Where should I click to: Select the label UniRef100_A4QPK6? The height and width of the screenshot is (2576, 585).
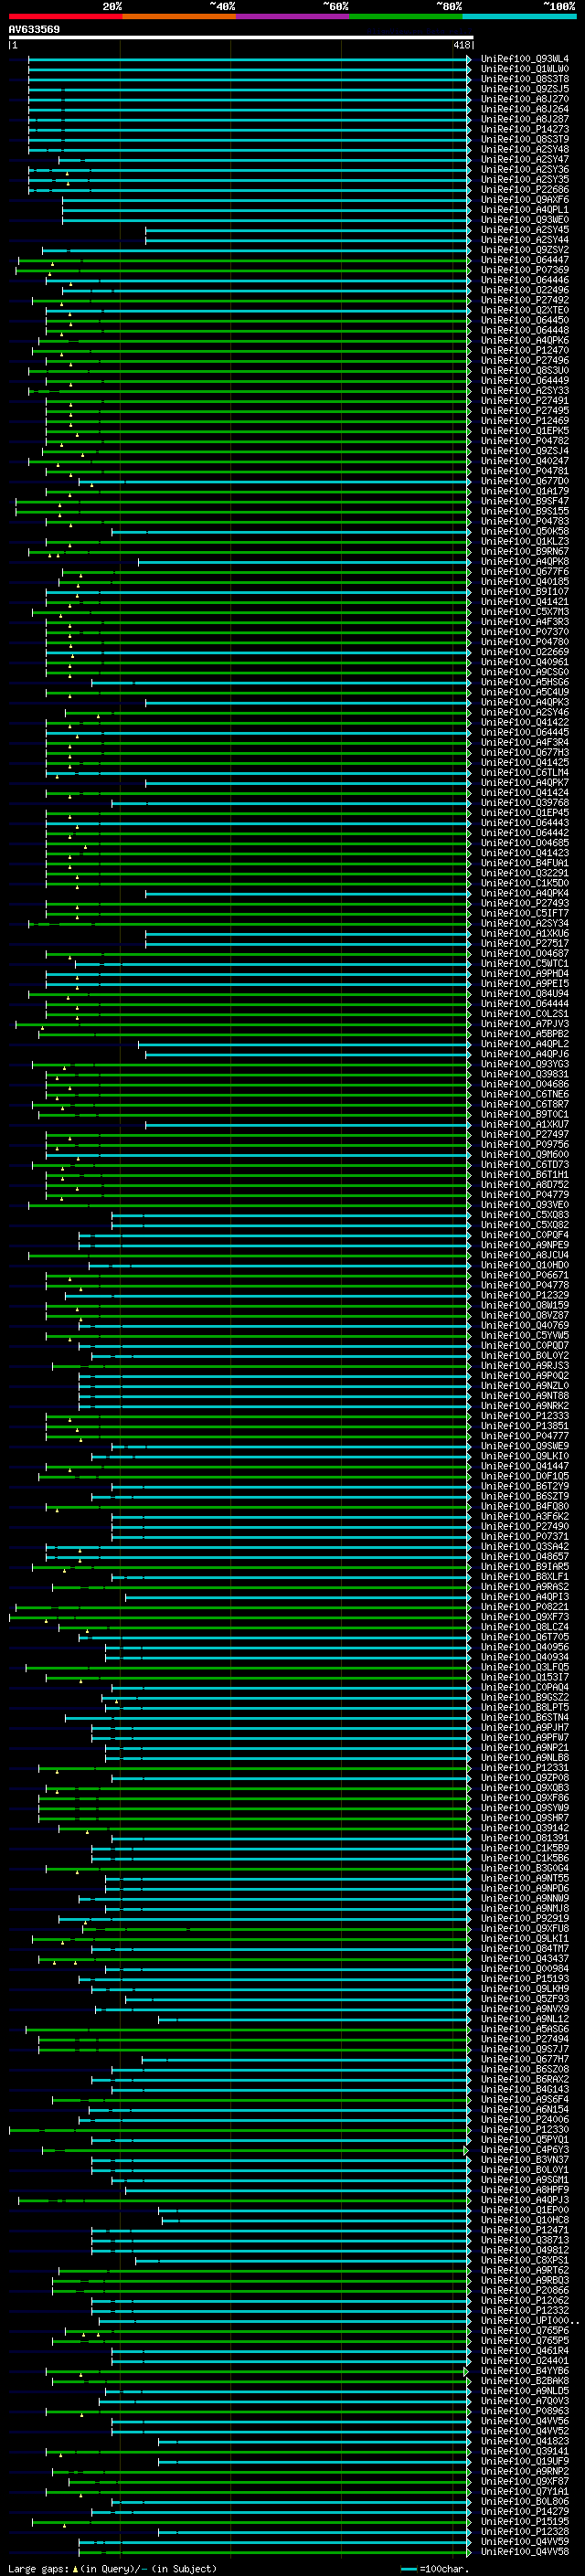pyautogui.click(x=525, y=341)
